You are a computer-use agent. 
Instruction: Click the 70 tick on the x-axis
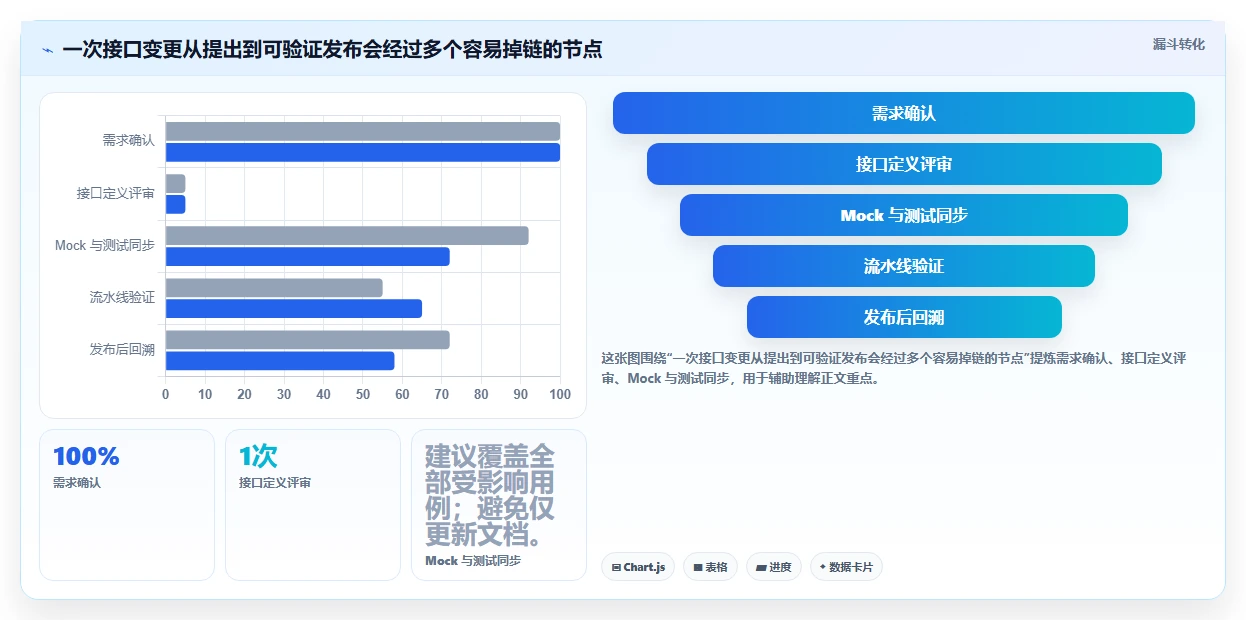pos(442,394)
